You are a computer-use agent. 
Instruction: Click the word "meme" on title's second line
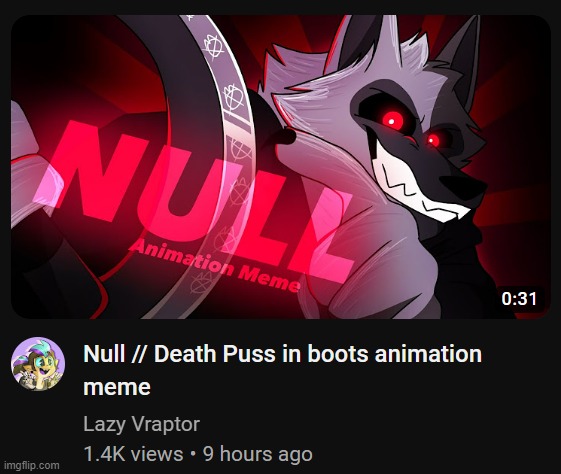pos(117,387)
